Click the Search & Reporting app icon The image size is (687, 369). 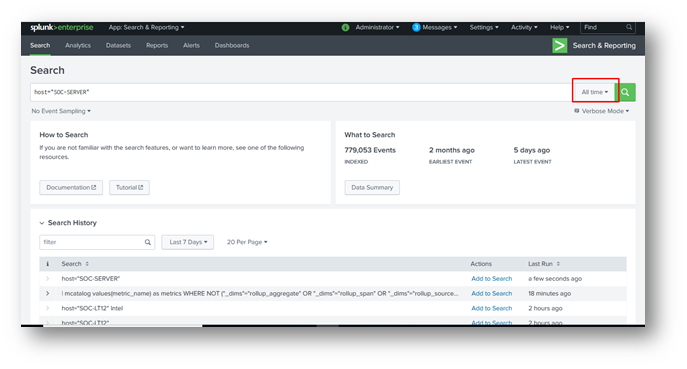(560, 46)
